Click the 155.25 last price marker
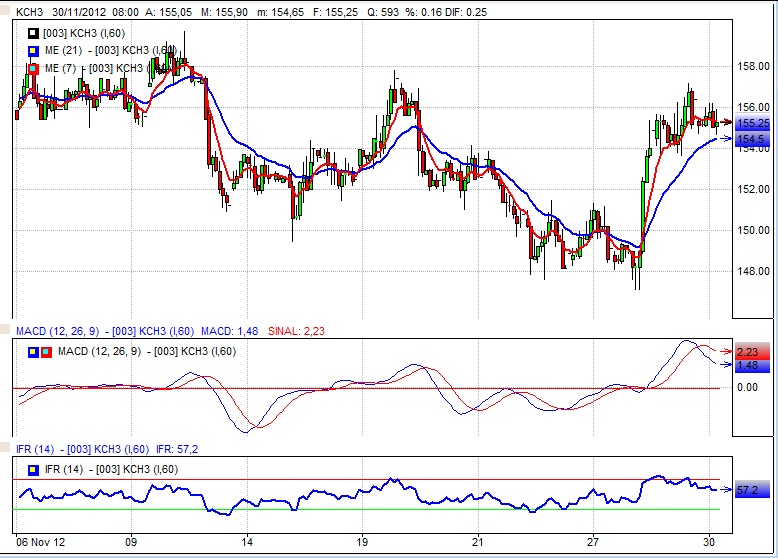The image size is (778, 558). [750, 123]
